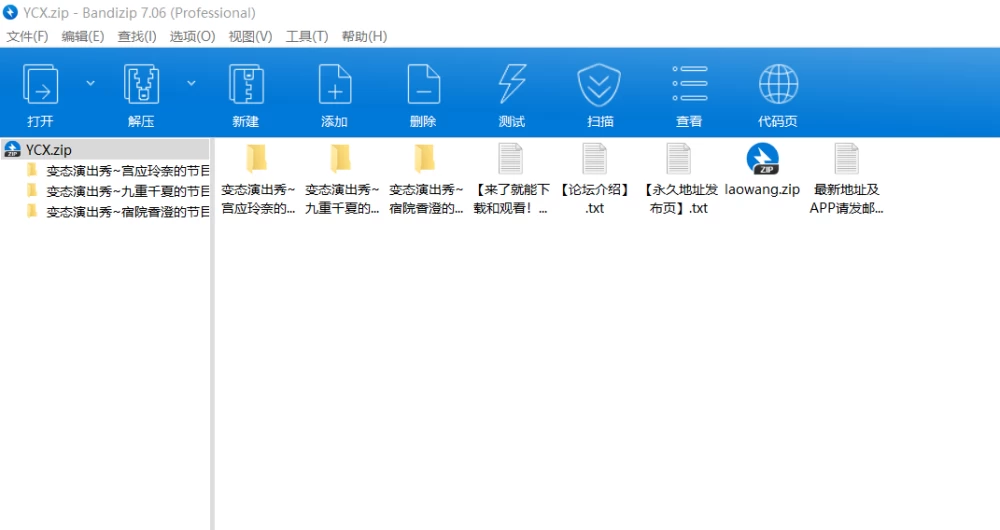Screen dimensions: 1000x530
Task: Click the Scan (扫描) shield icon
Action: pyautogui.click(x=599, y=84)
